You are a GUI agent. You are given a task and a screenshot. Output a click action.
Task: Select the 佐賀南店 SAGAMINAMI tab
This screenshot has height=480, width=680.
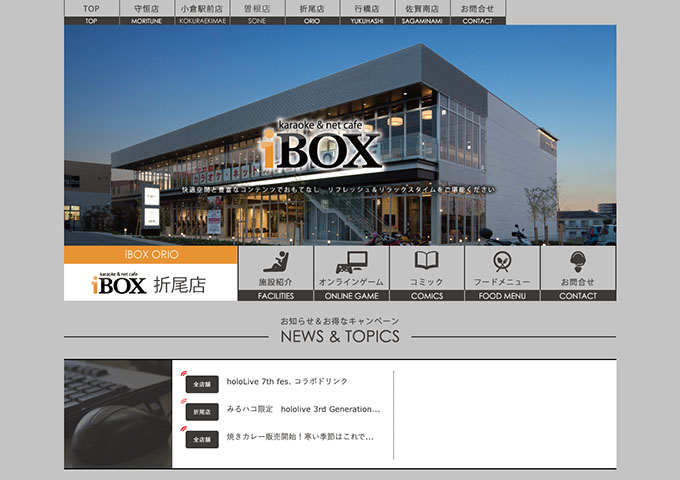click(x=422, y=12)
